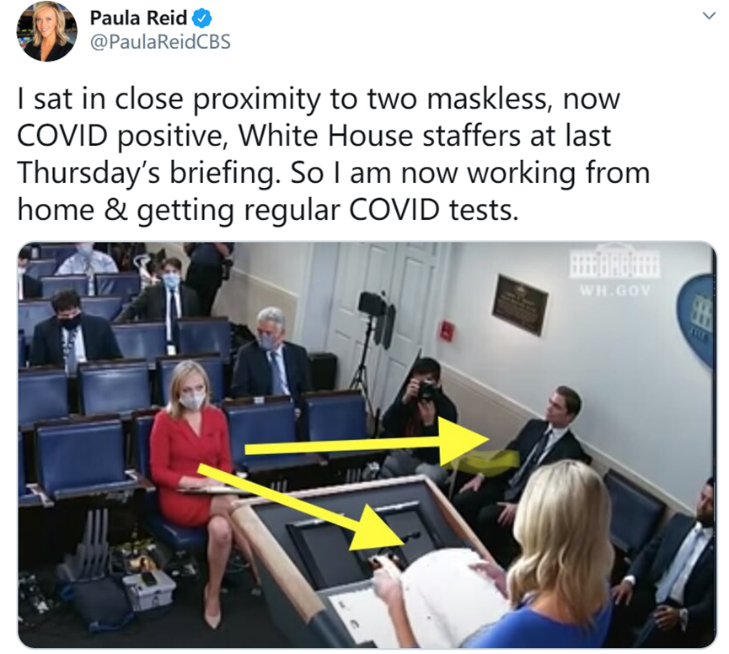This screenshot has width=729, height=654.
Task: Visit the @PaulaReidCBS handle link
Action: (x=160, y=42)
